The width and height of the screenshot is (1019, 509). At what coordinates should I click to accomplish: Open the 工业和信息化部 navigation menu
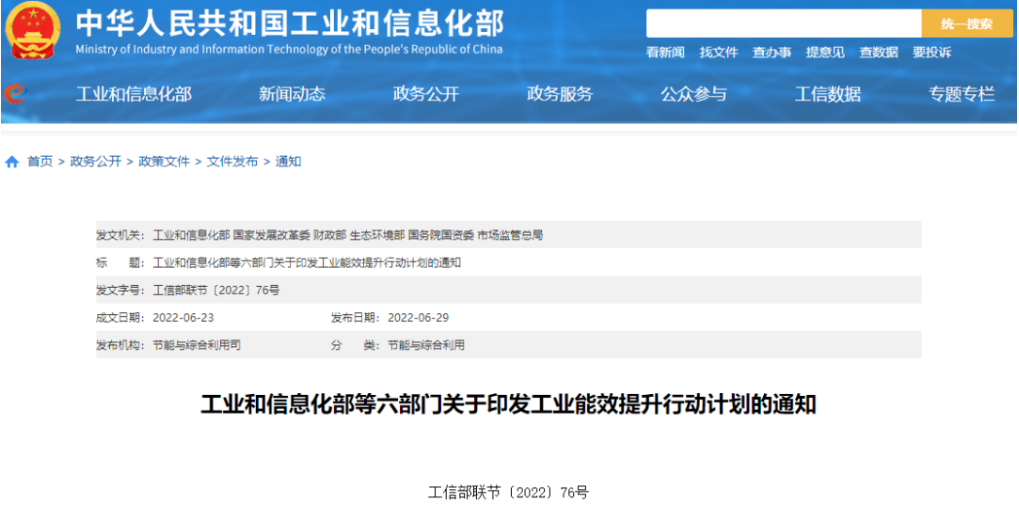(134, 94)
